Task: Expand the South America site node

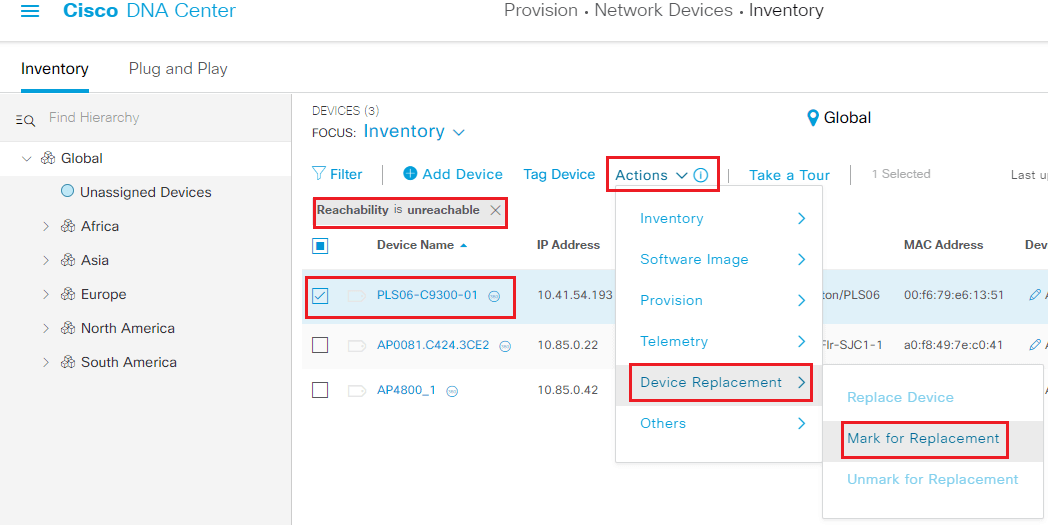Action: (45, 362)
